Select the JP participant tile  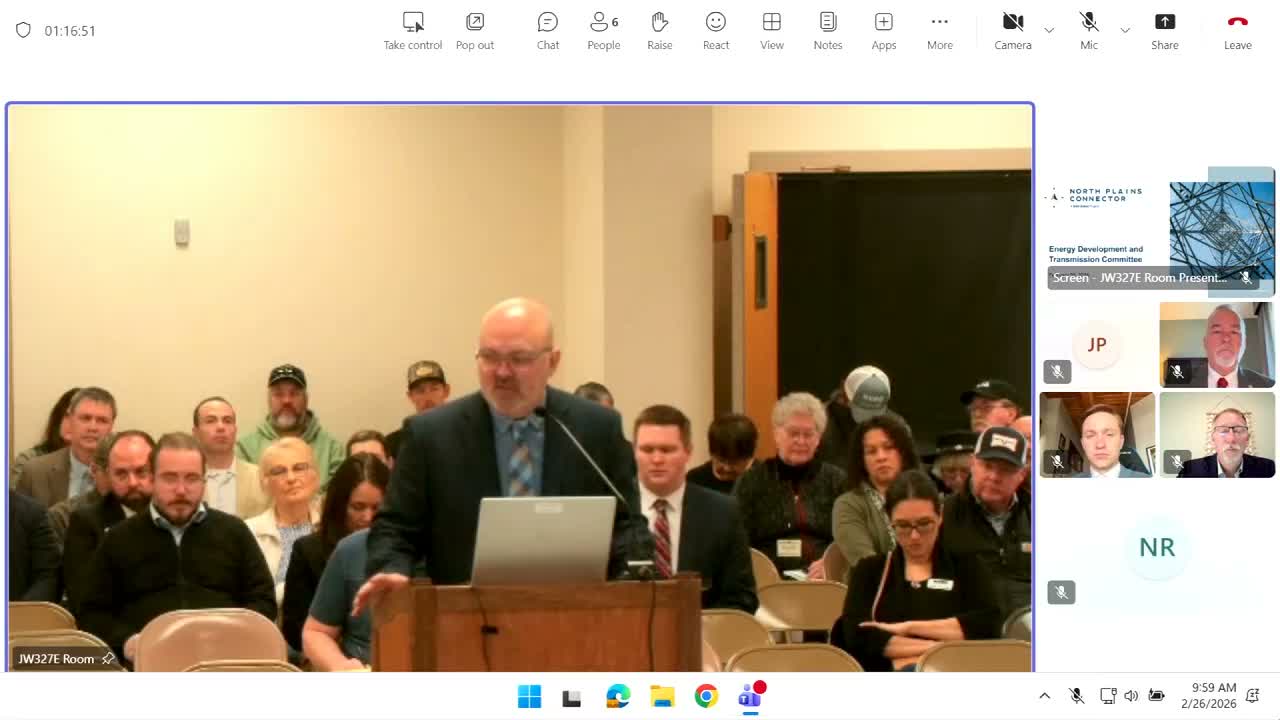tap(1097, 344)
